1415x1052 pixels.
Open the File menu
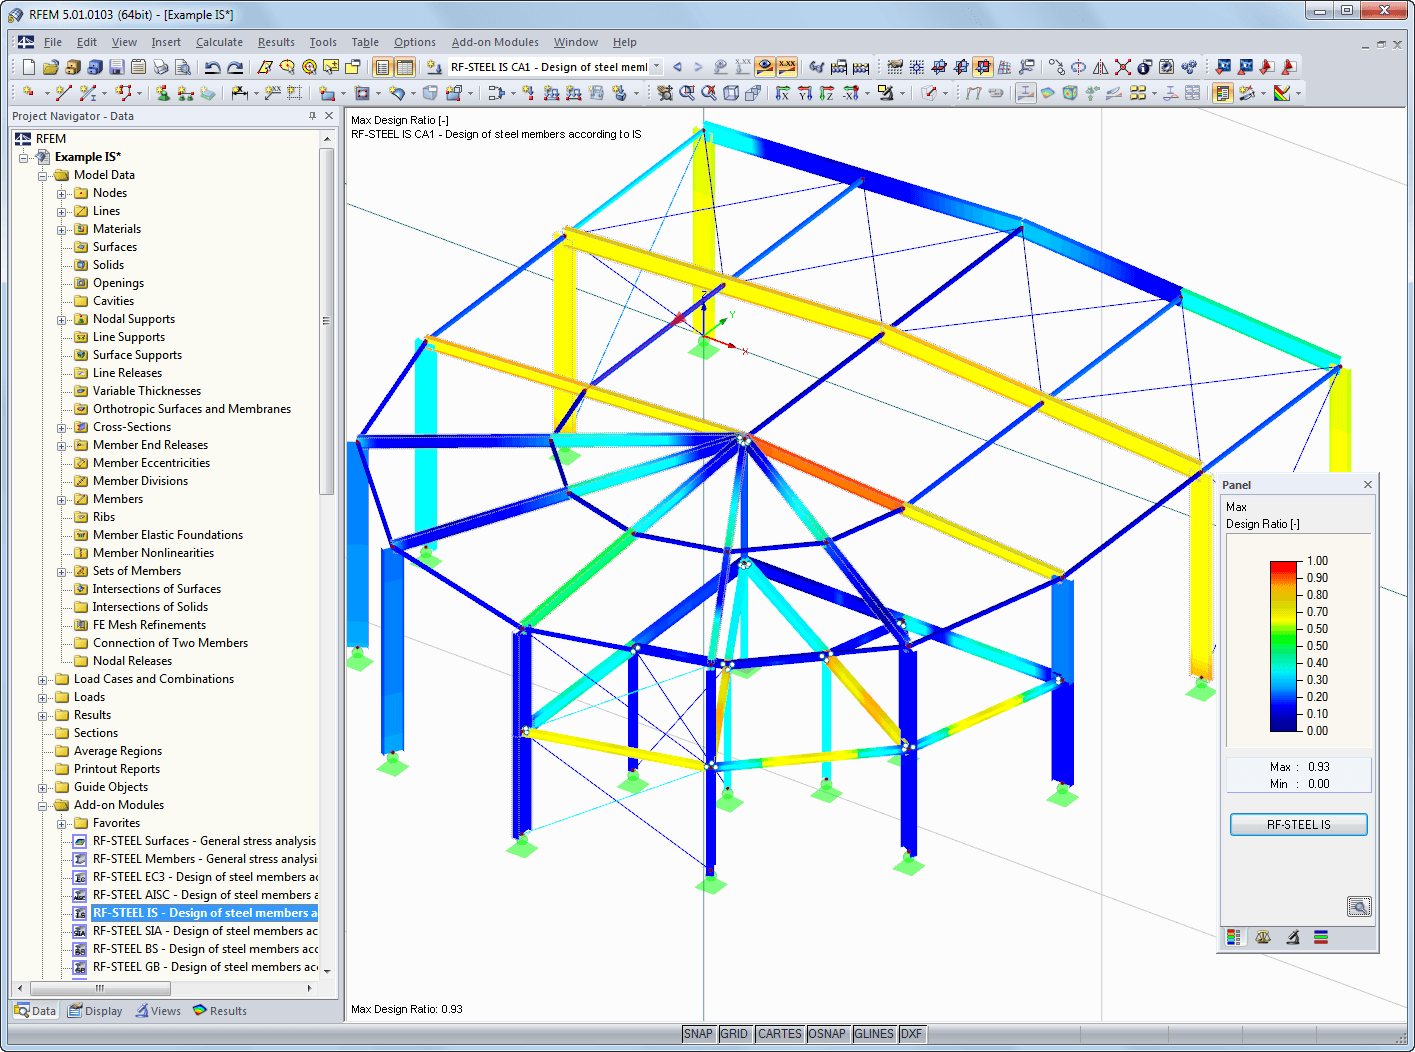(53, 42)
